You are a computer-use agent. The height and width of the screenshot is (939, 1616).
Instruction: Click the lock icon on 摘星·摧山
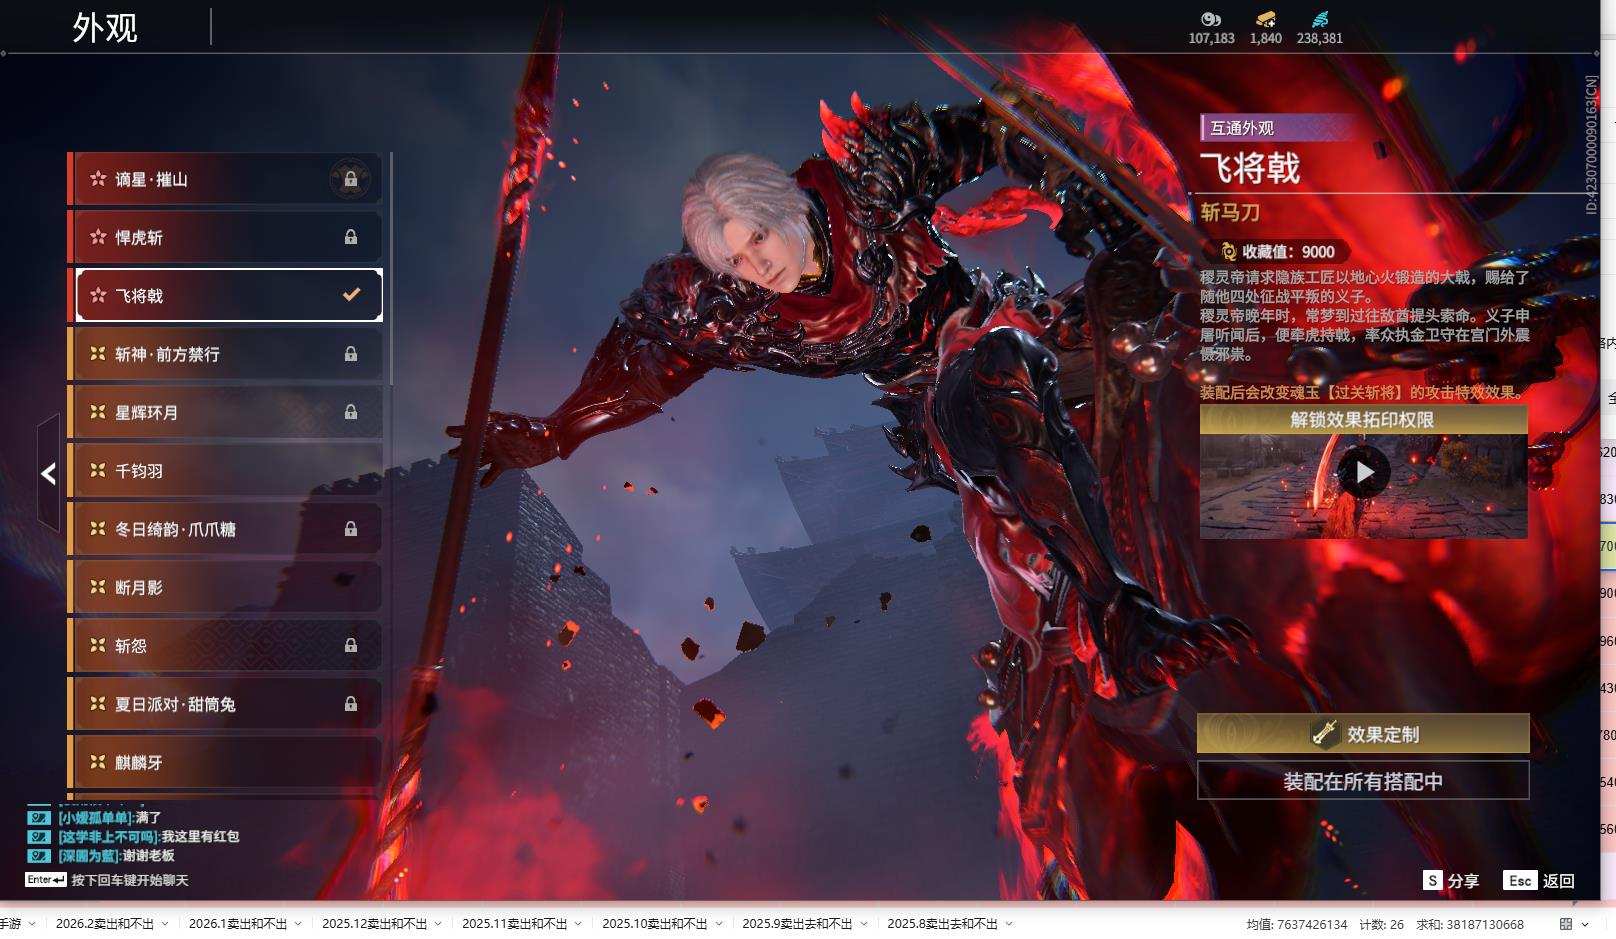[x=351, y=179]
